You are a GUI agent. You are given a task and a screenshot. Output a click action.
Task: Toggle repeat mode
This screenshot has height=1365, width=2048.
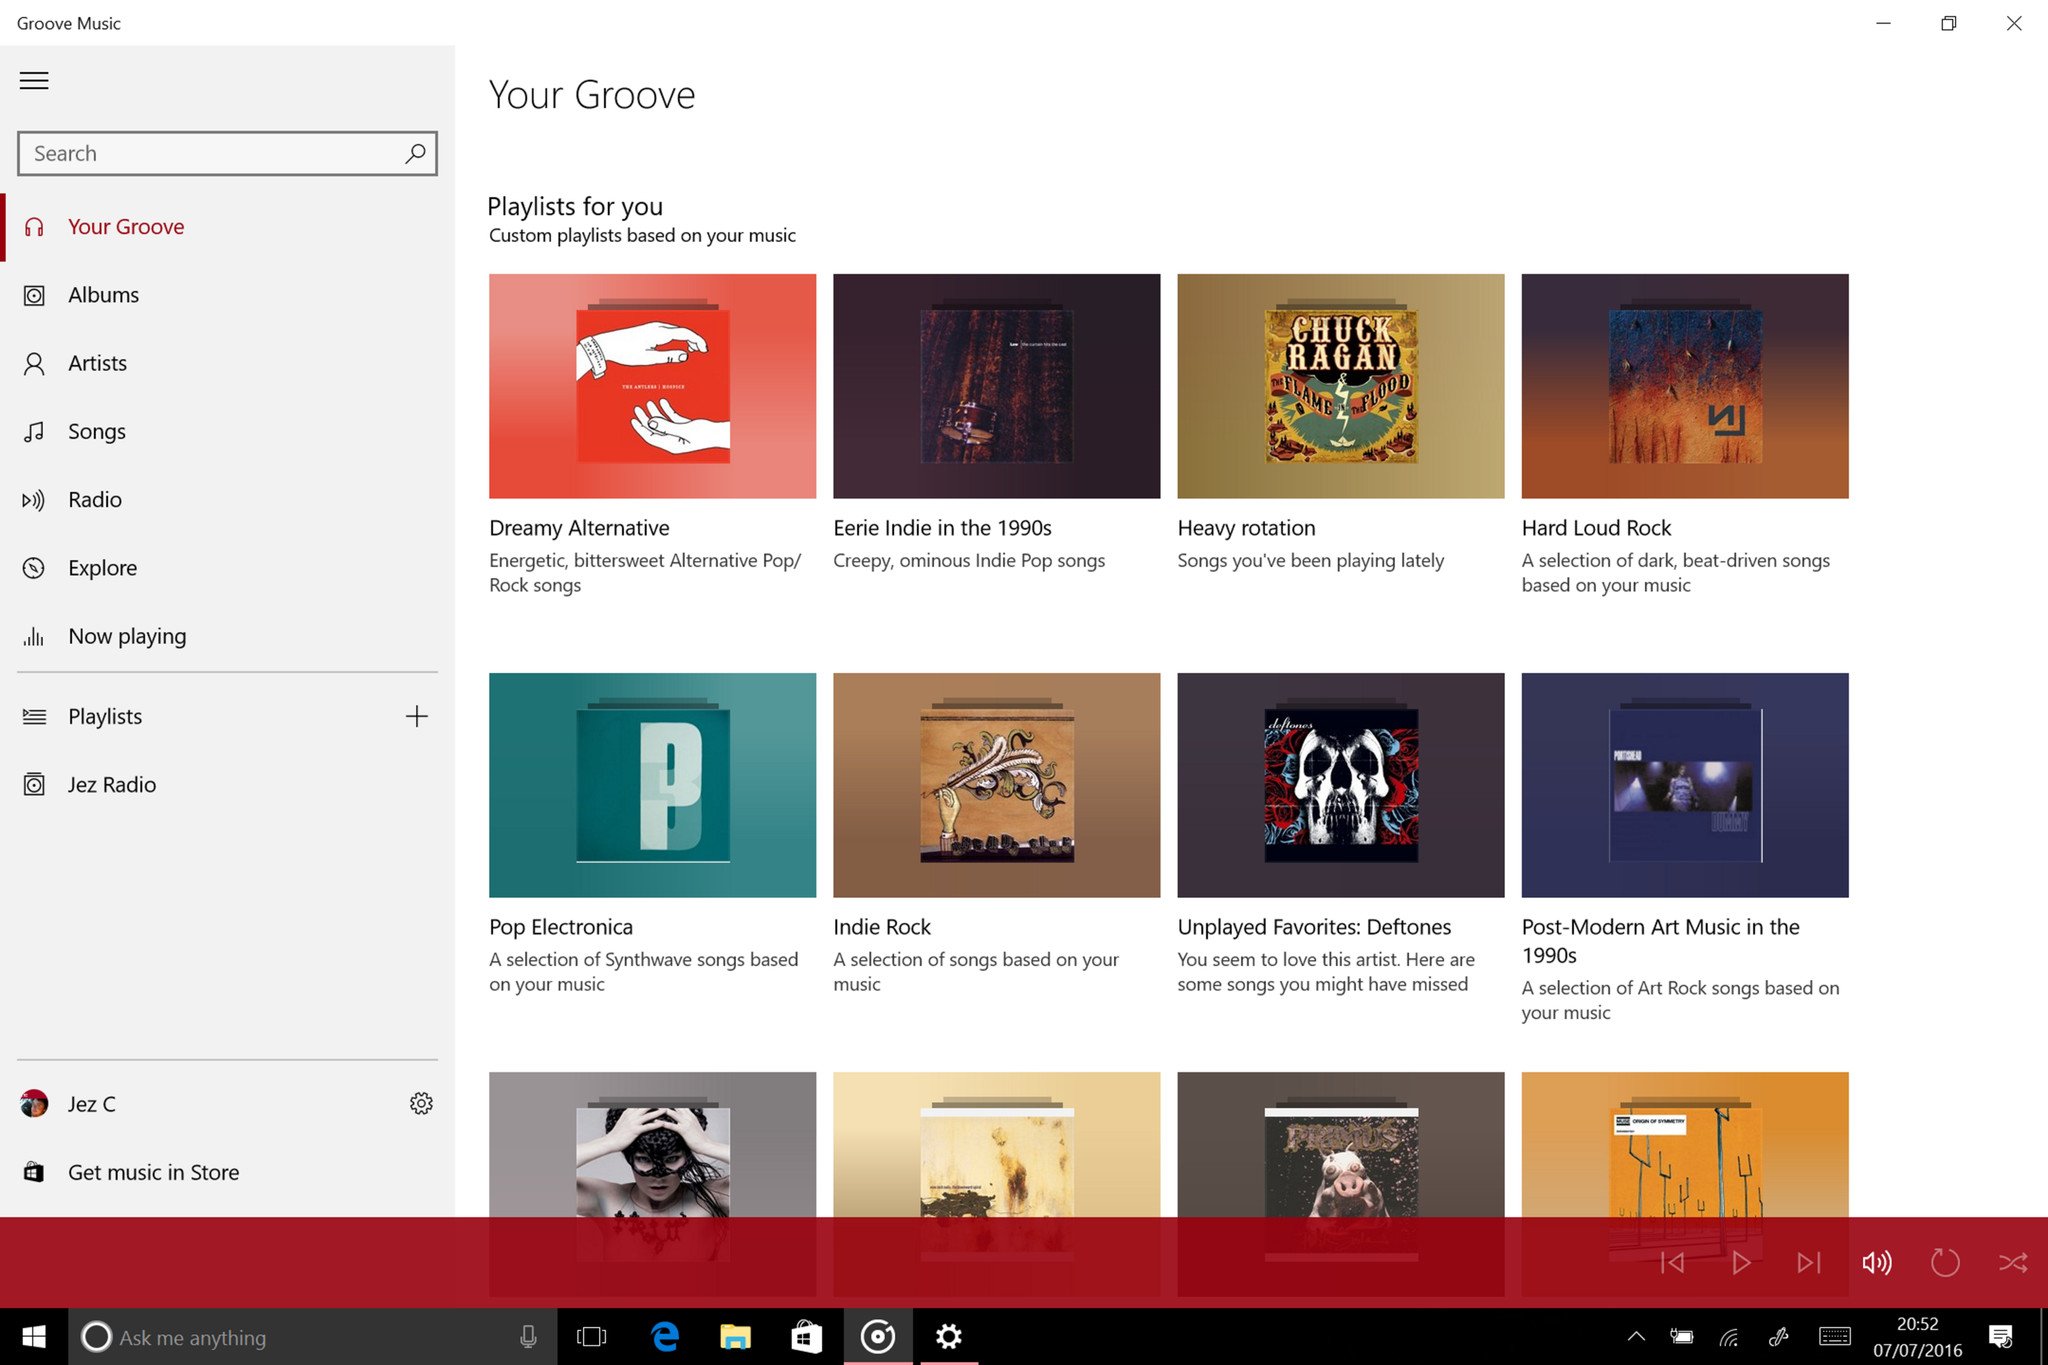1944,1263
